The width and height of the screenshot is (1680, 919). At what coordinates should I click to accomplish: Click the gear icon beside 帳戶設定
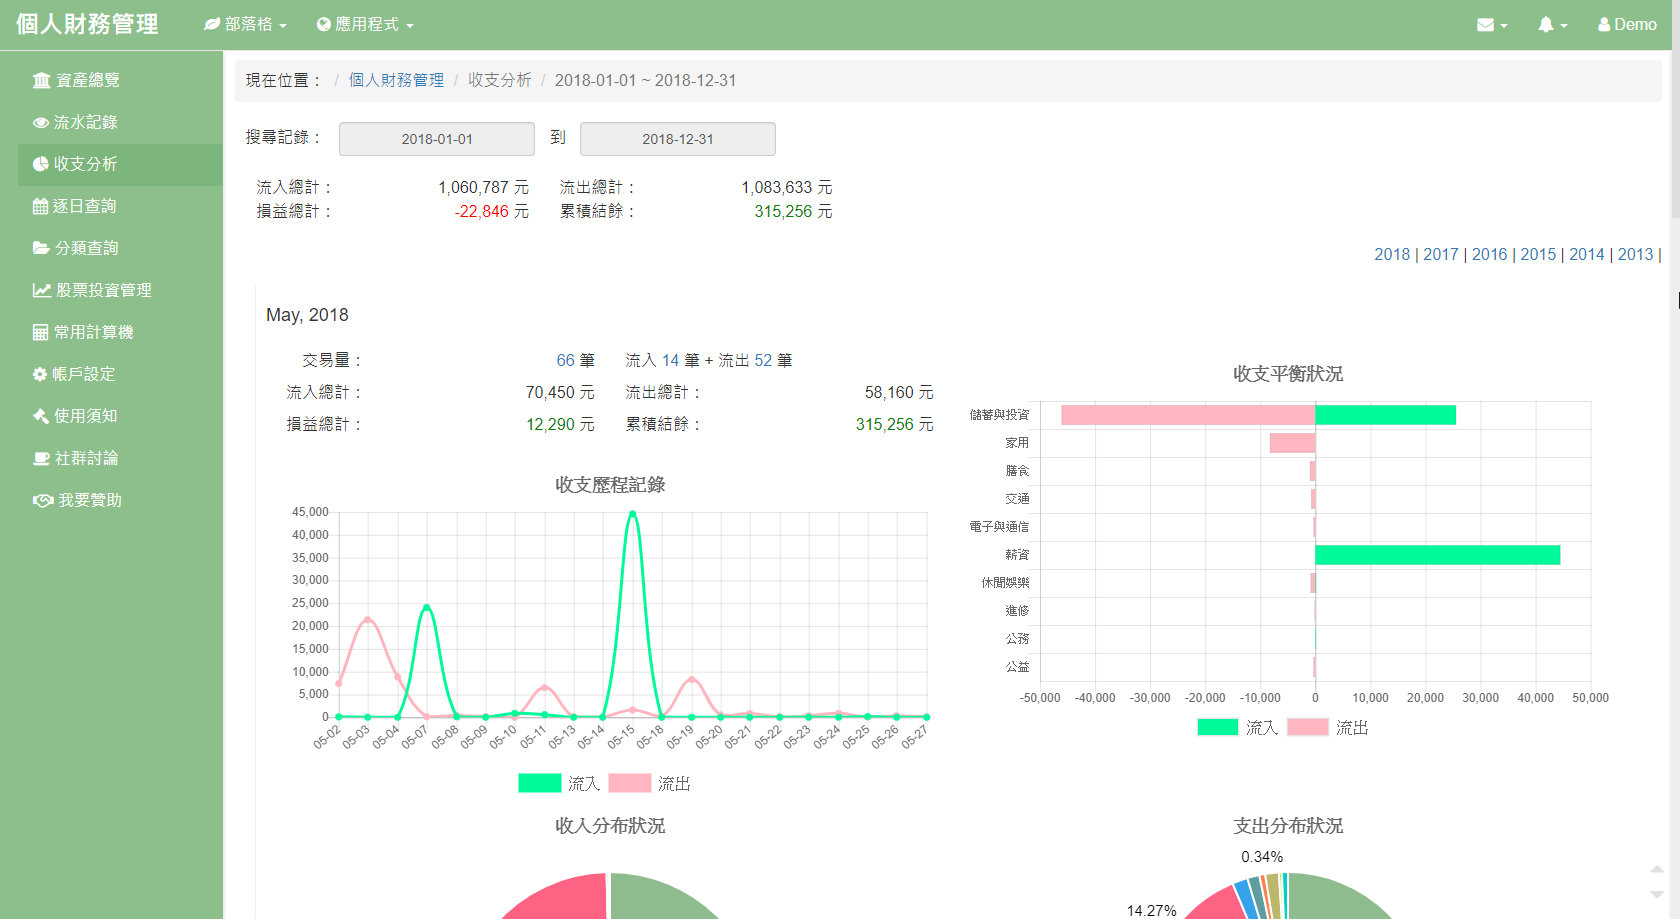pos(40,374)
